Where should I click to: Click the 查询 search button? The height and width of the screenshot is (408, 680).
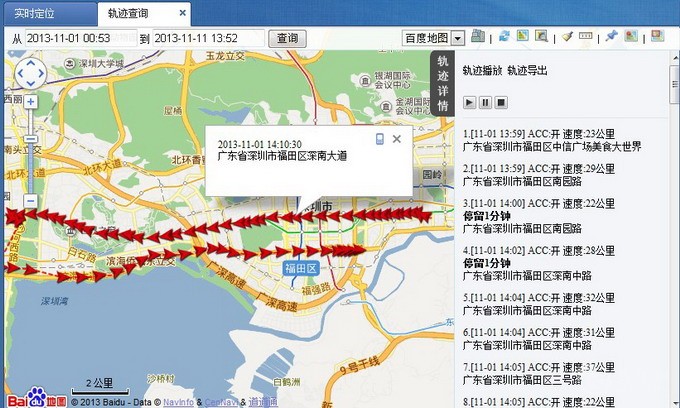[287, 38]
